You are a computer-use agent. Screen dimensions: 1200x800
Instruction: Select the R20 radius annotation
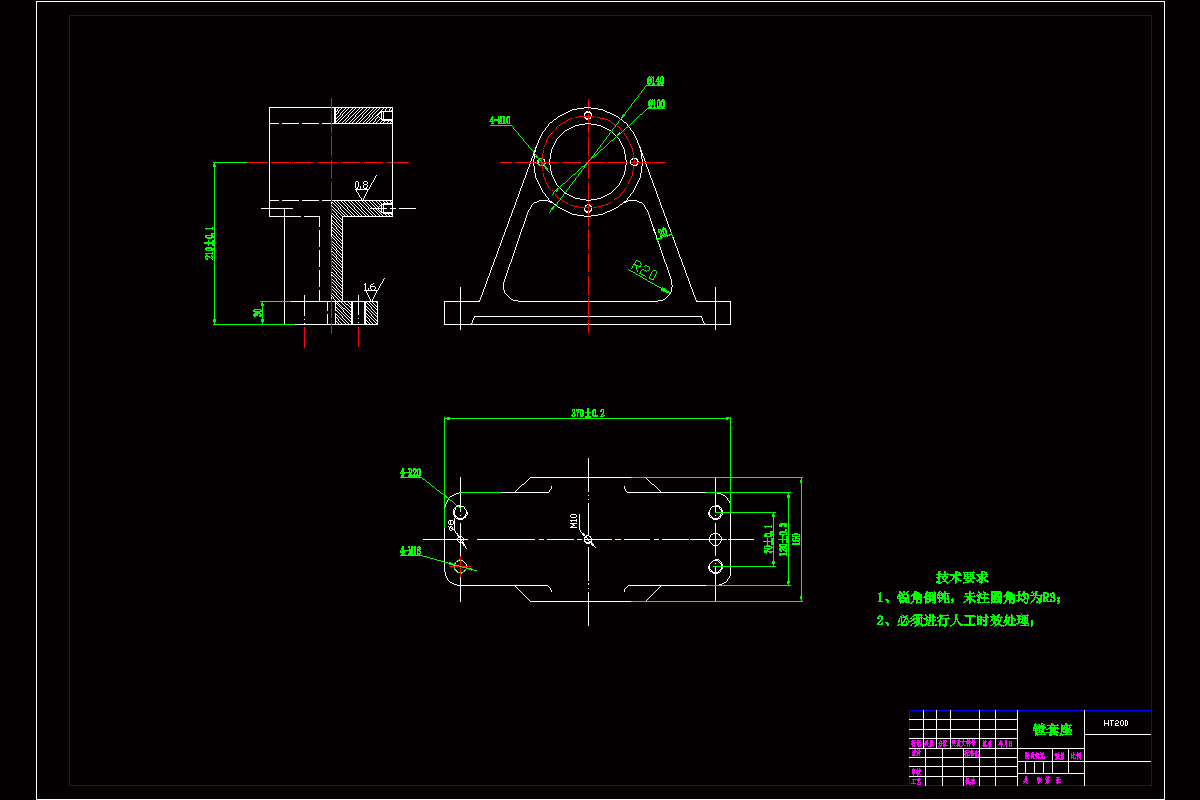[644, 269]
